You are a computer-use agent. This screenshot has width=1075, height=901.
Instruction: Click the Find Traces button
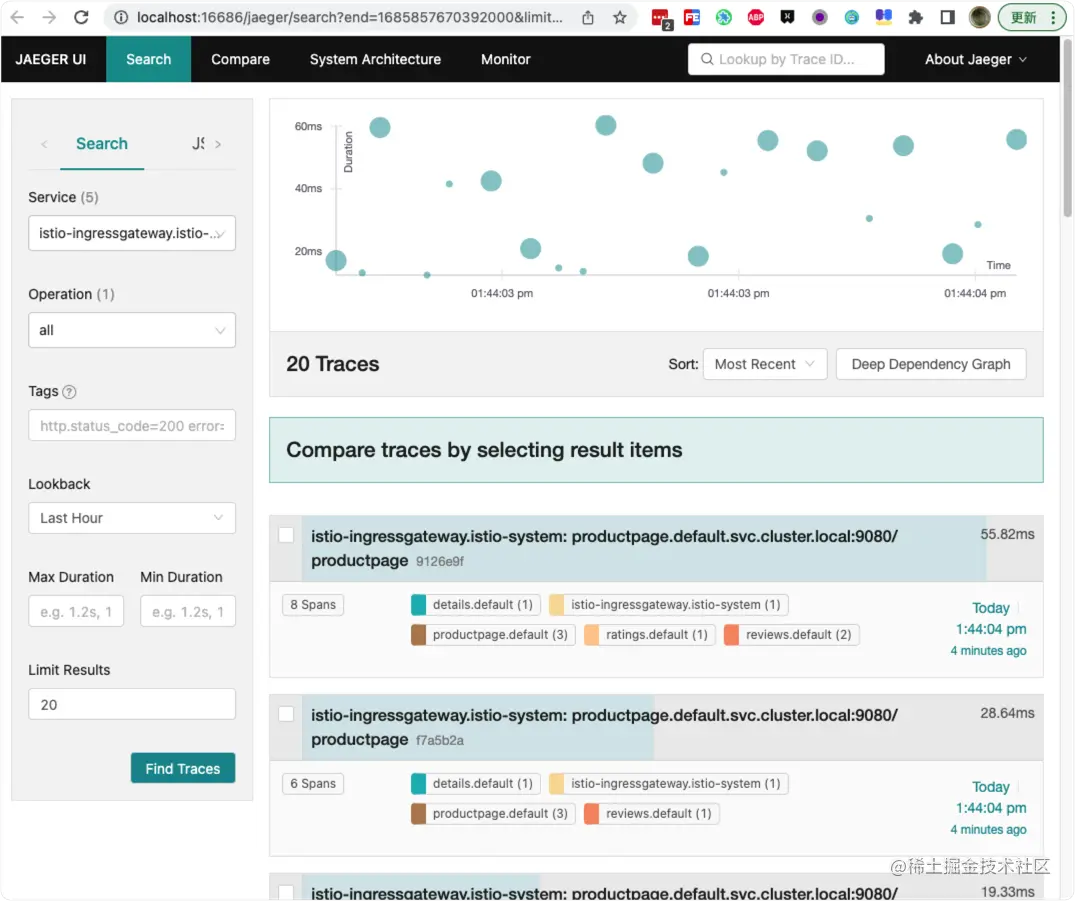coord(182,769)
